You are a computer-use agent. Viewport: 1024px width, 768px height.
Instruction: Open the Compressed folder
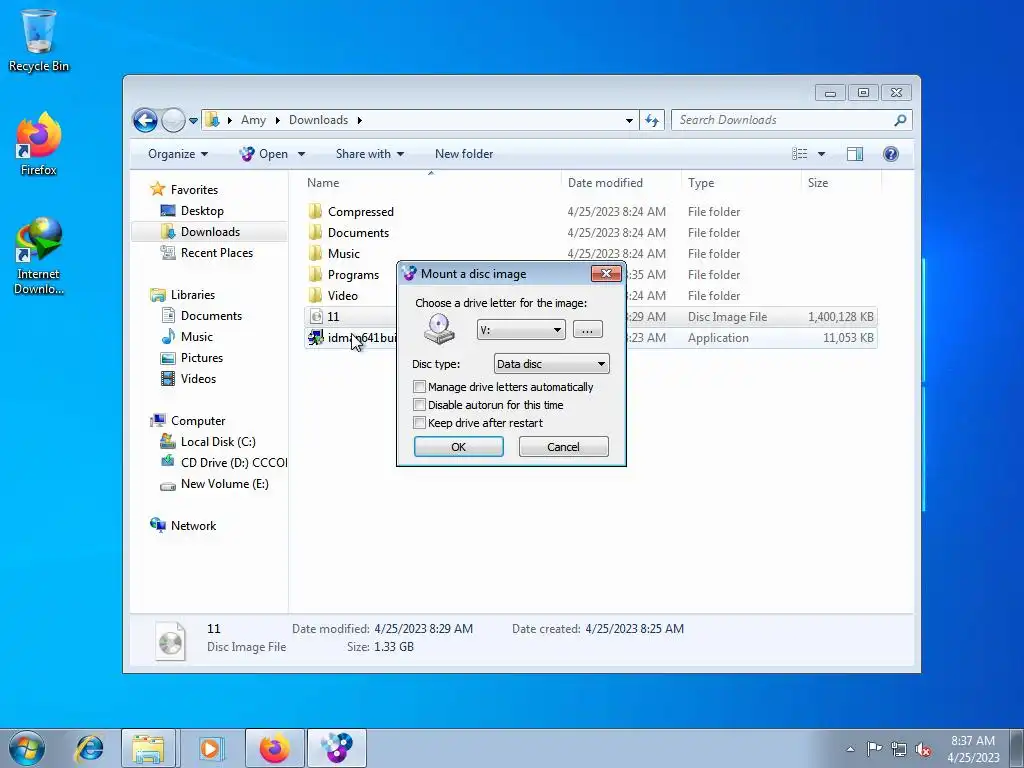coord(360,212)
